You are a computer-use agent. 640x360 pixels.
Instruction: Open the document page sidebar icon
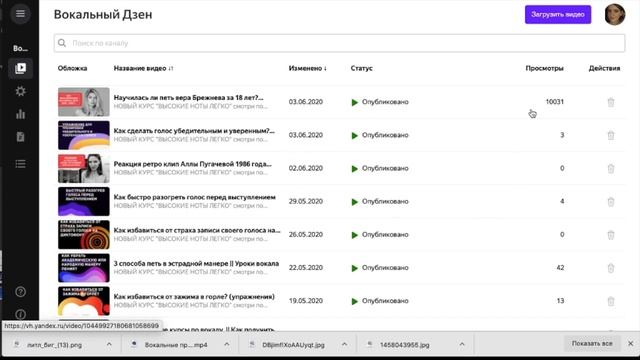(x=20, y=137)
